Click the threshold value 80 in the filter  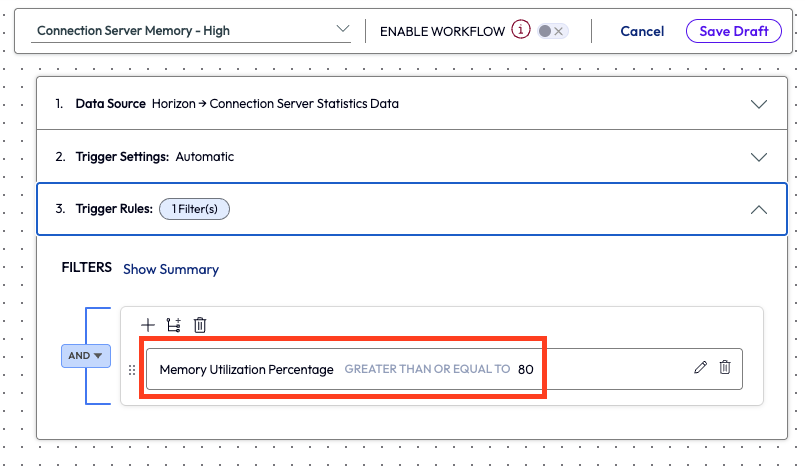[526, 369]
